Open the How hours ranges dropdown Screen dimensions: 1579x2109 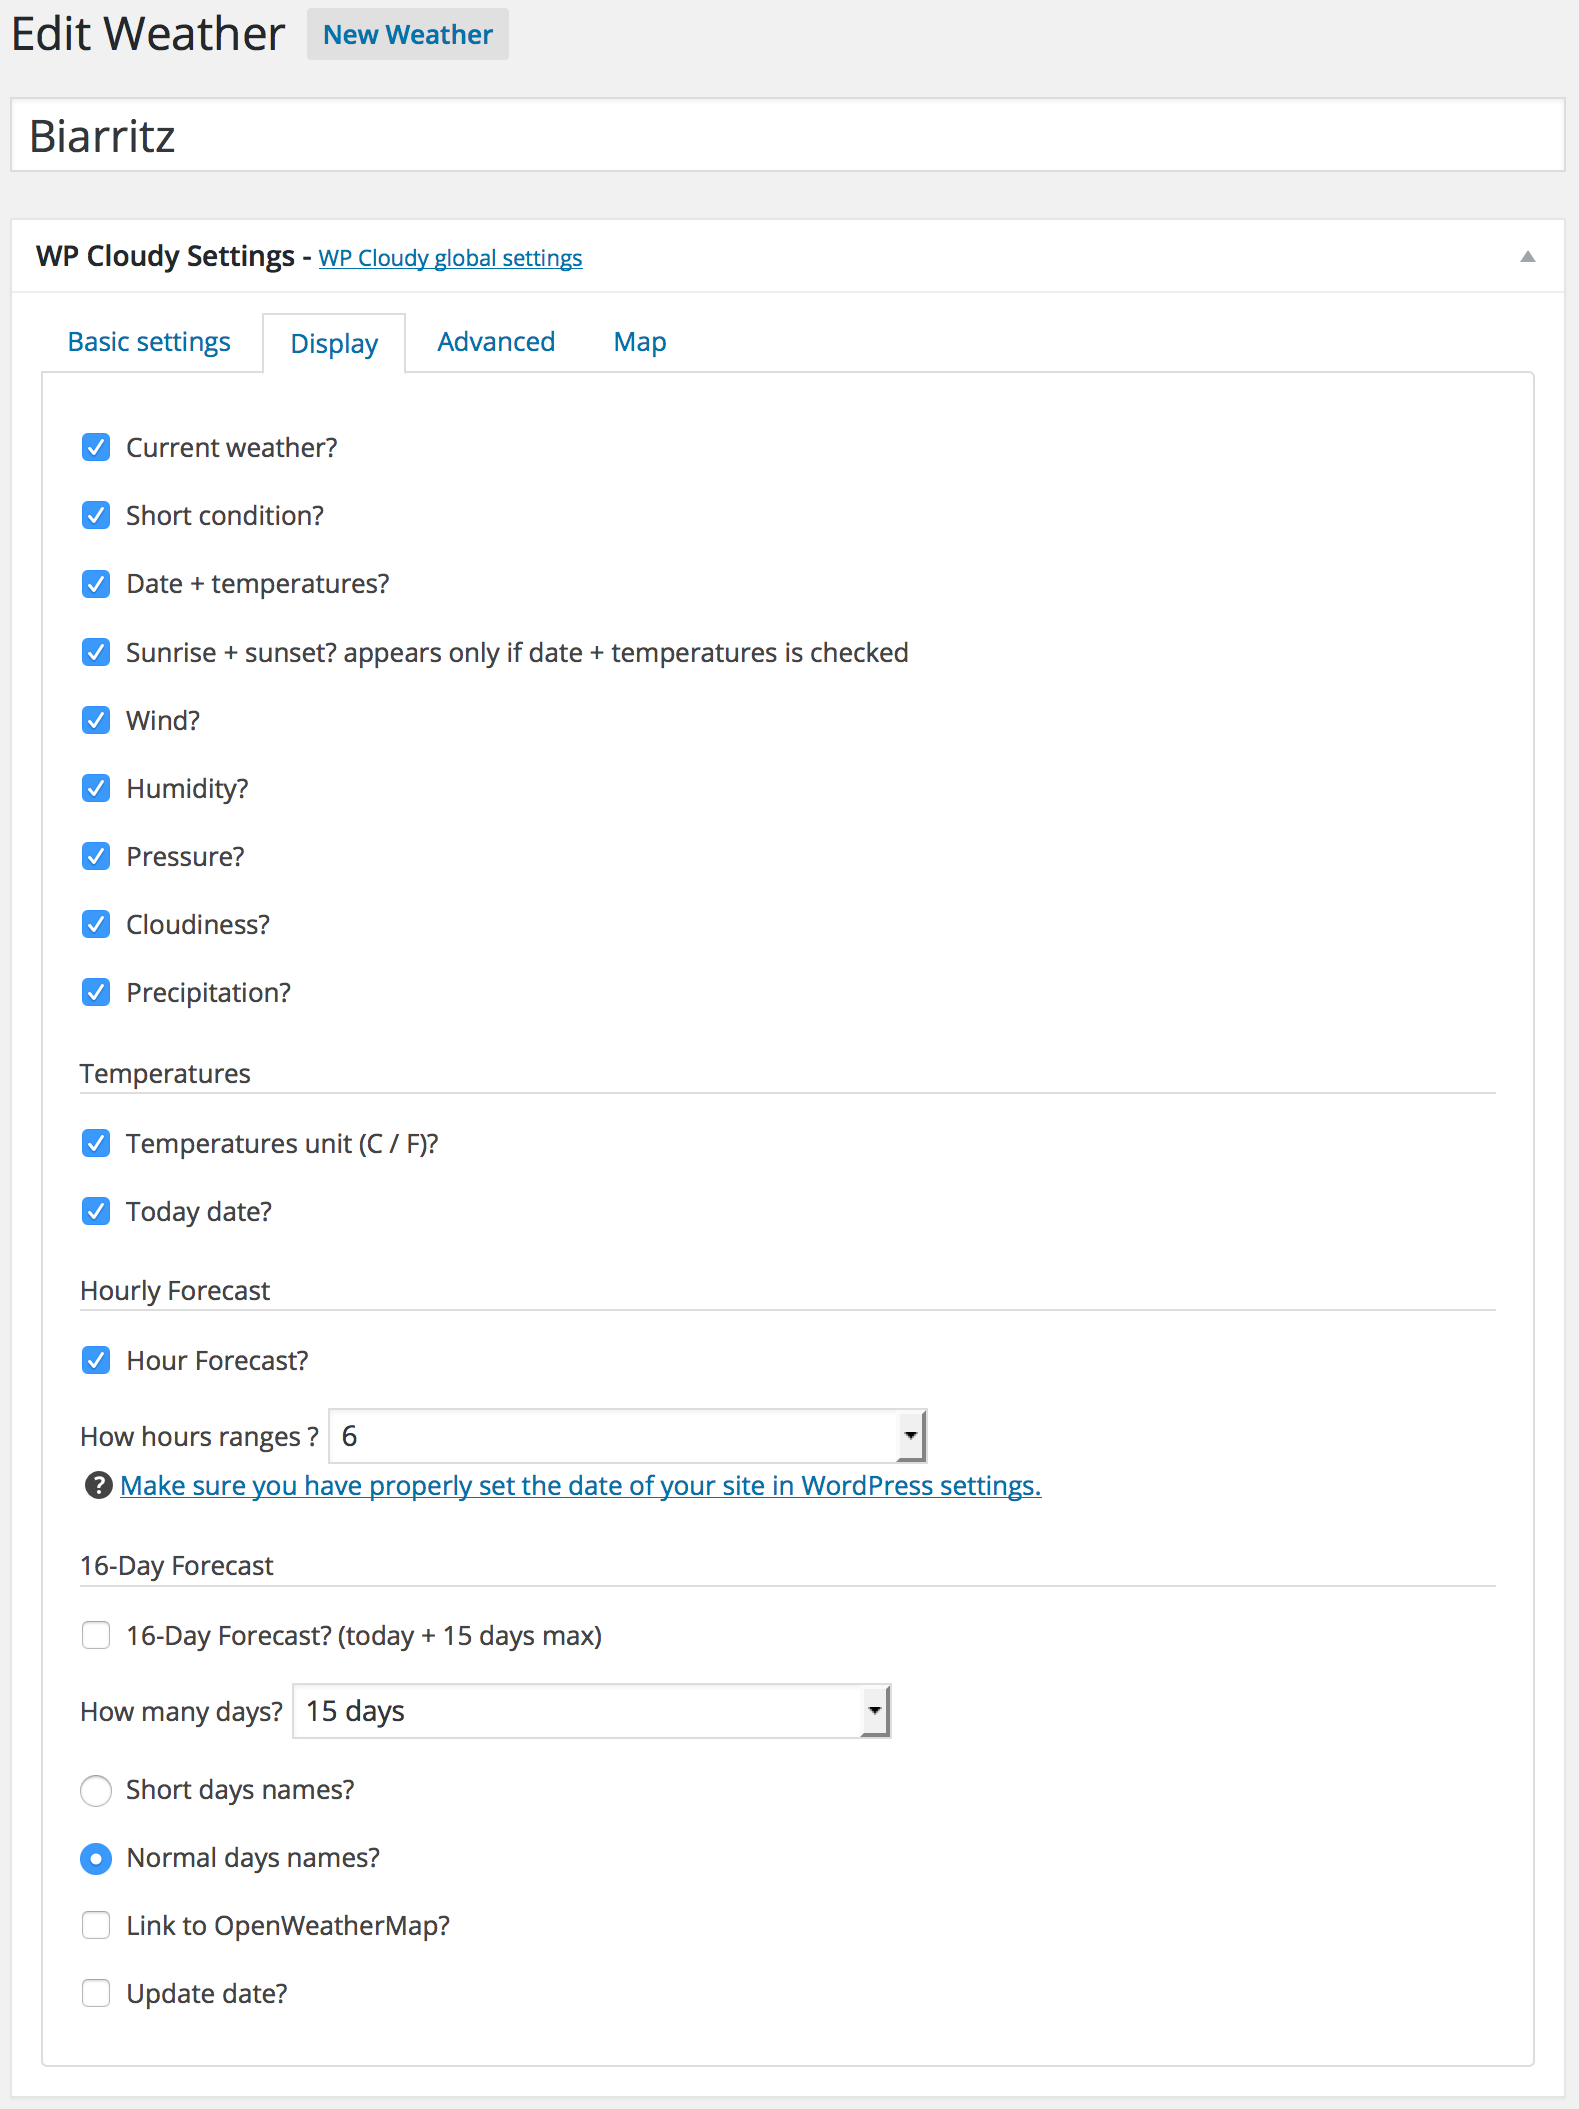[x=628, y=1436]
